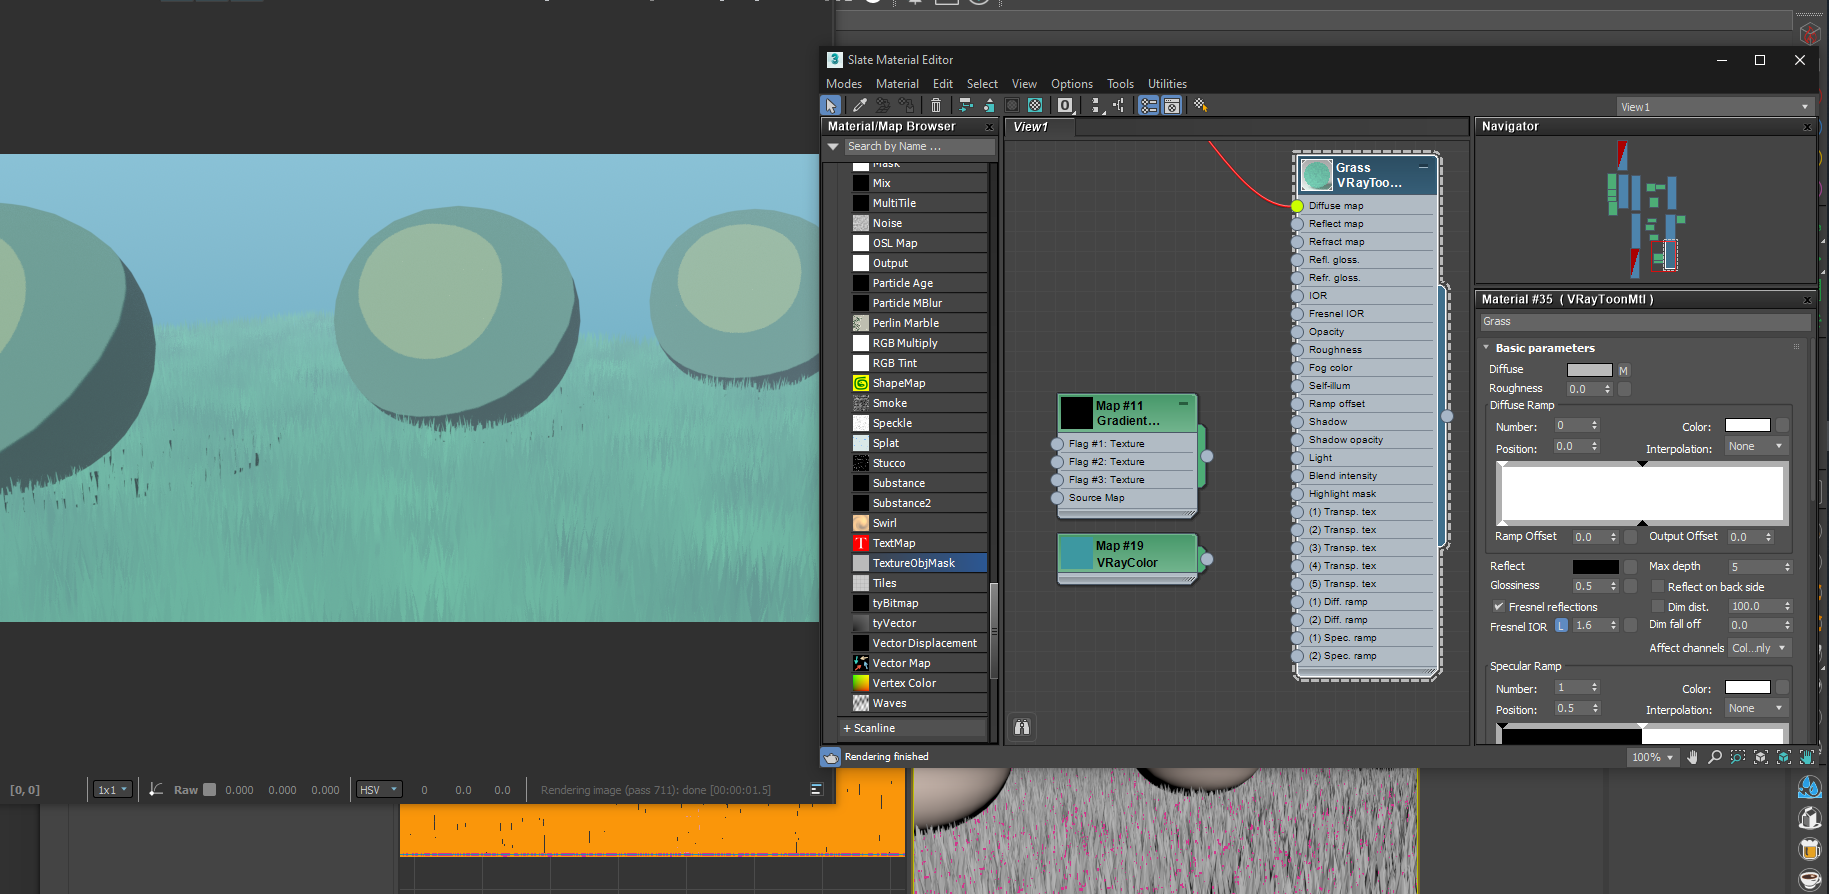Viewport: 1829px width, 894px height.
Task: Click Roughness map slot button
Action: (1624, 389)
